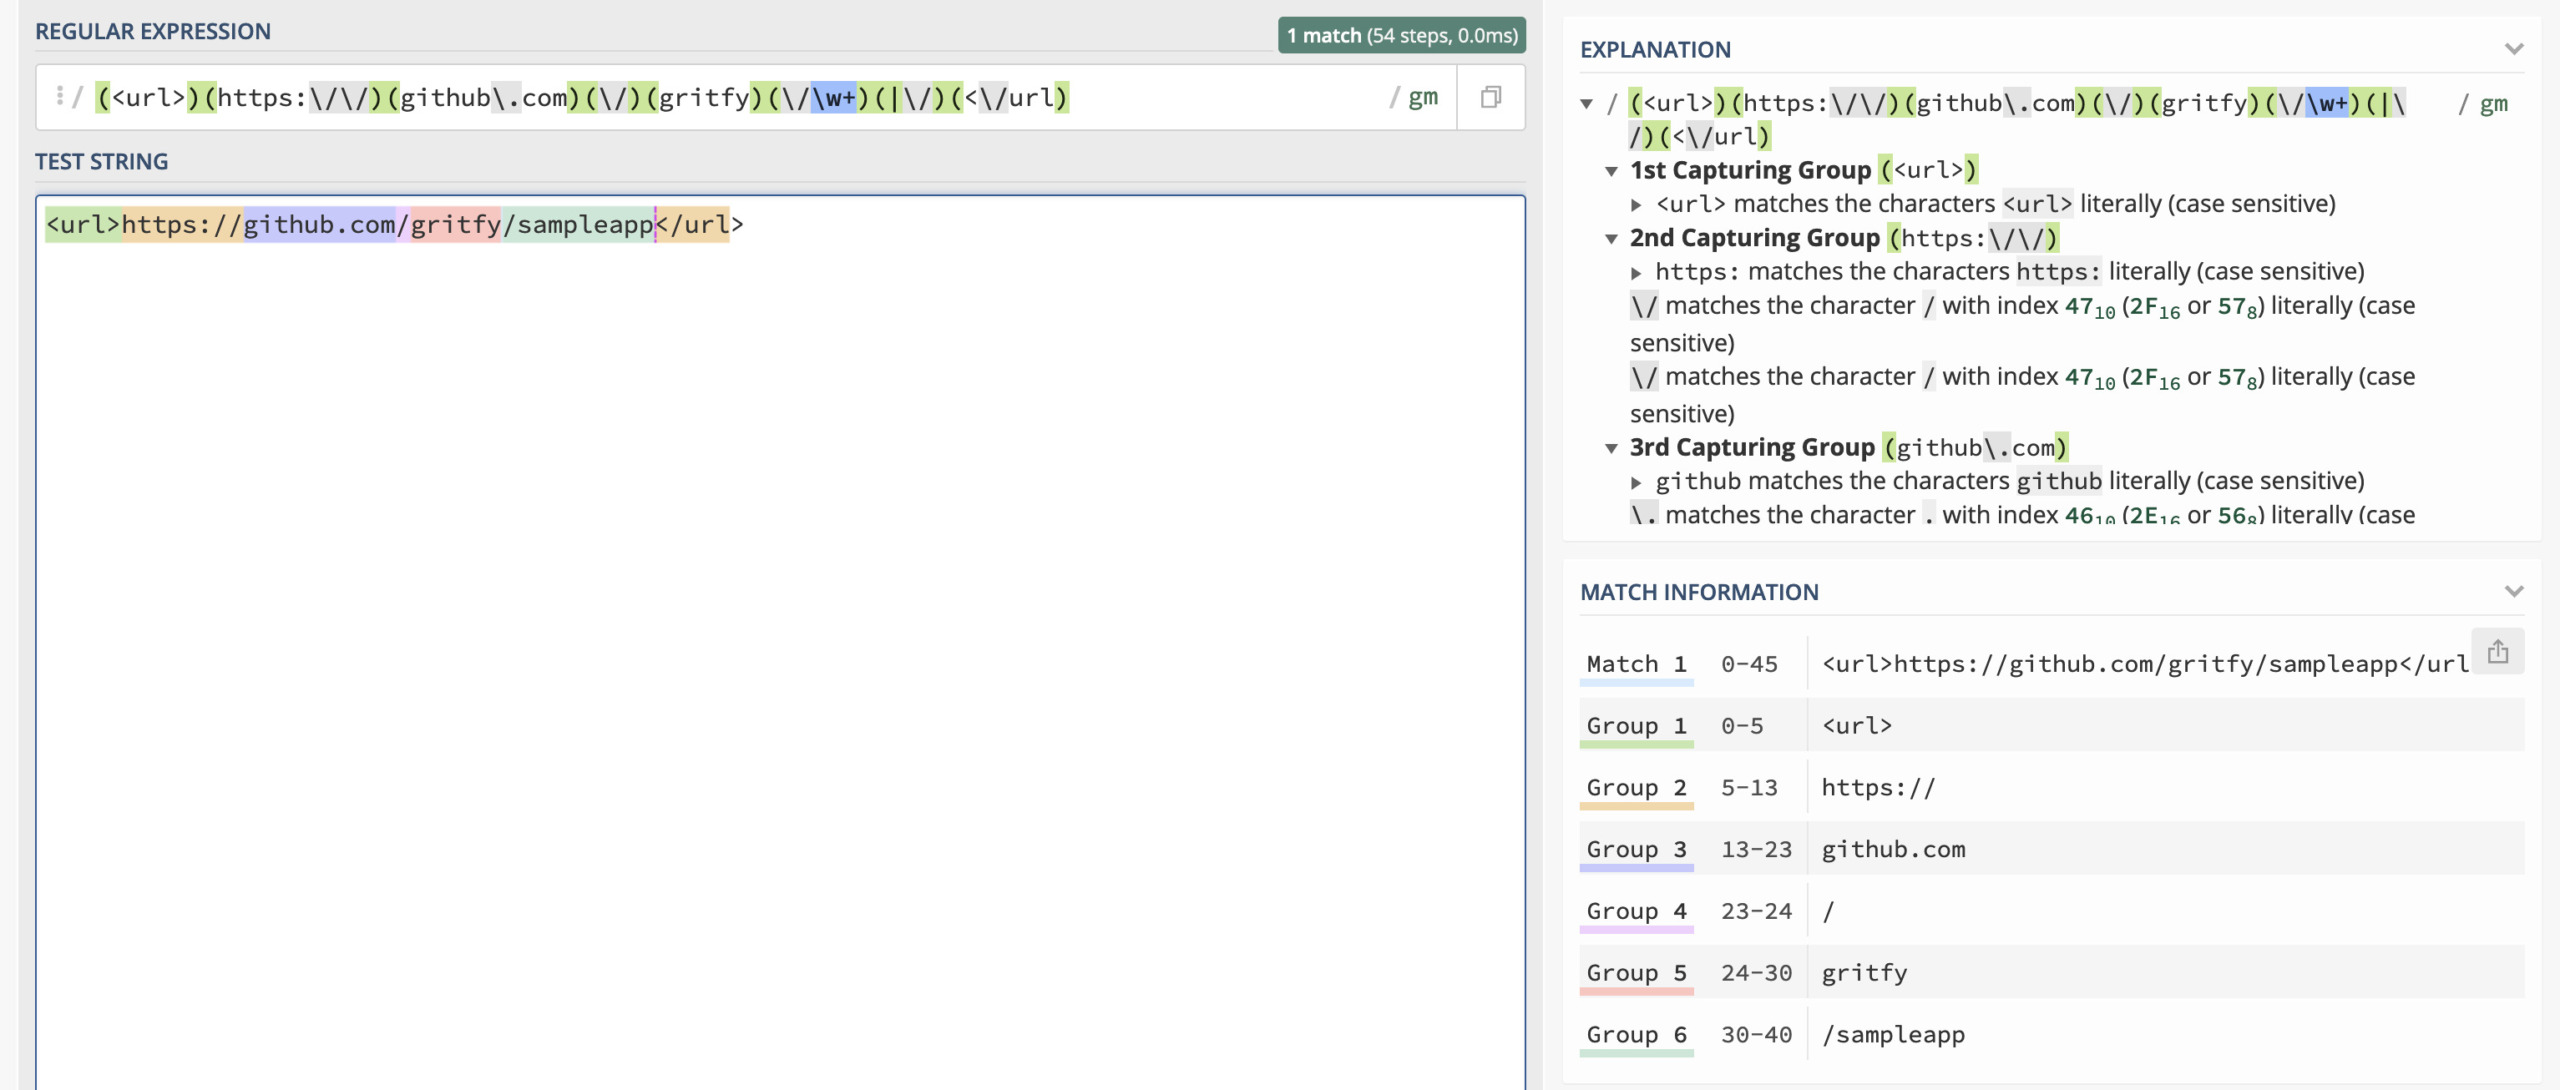Click the export matches share icon

pos(2497,652)
